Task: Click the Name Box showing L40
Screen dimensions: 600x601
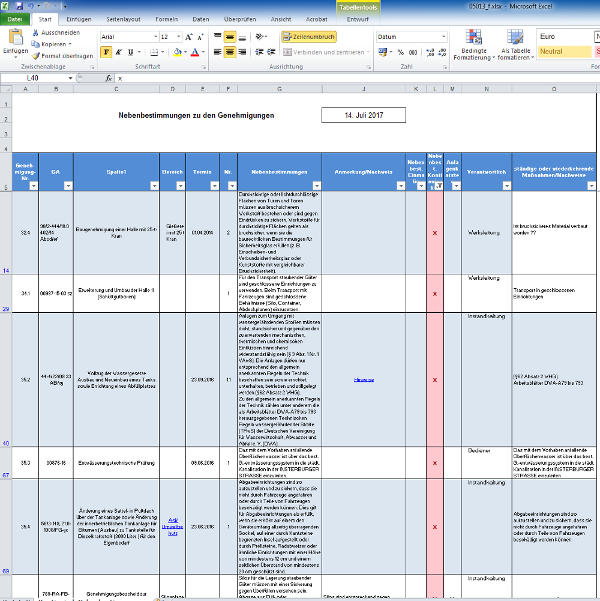Action: click(x=40, y=77)
